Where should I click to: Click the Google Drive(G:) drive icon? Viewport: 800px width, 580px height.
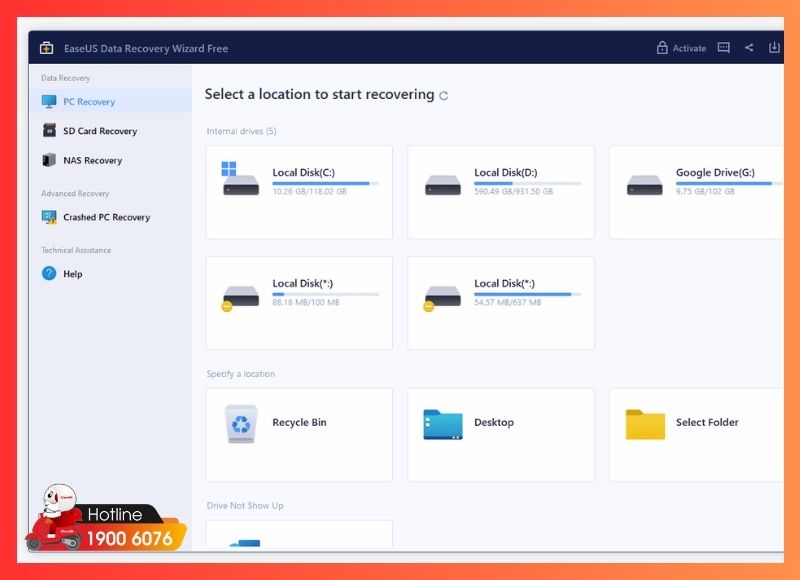point(644,185)
